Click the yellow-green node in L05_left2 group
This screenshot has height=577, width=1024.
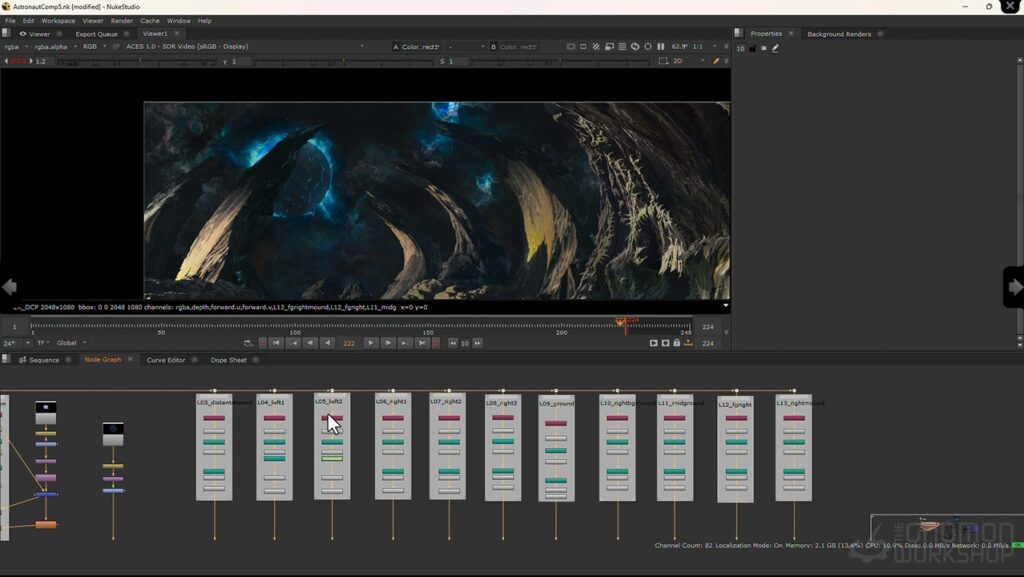coord(332,459)
